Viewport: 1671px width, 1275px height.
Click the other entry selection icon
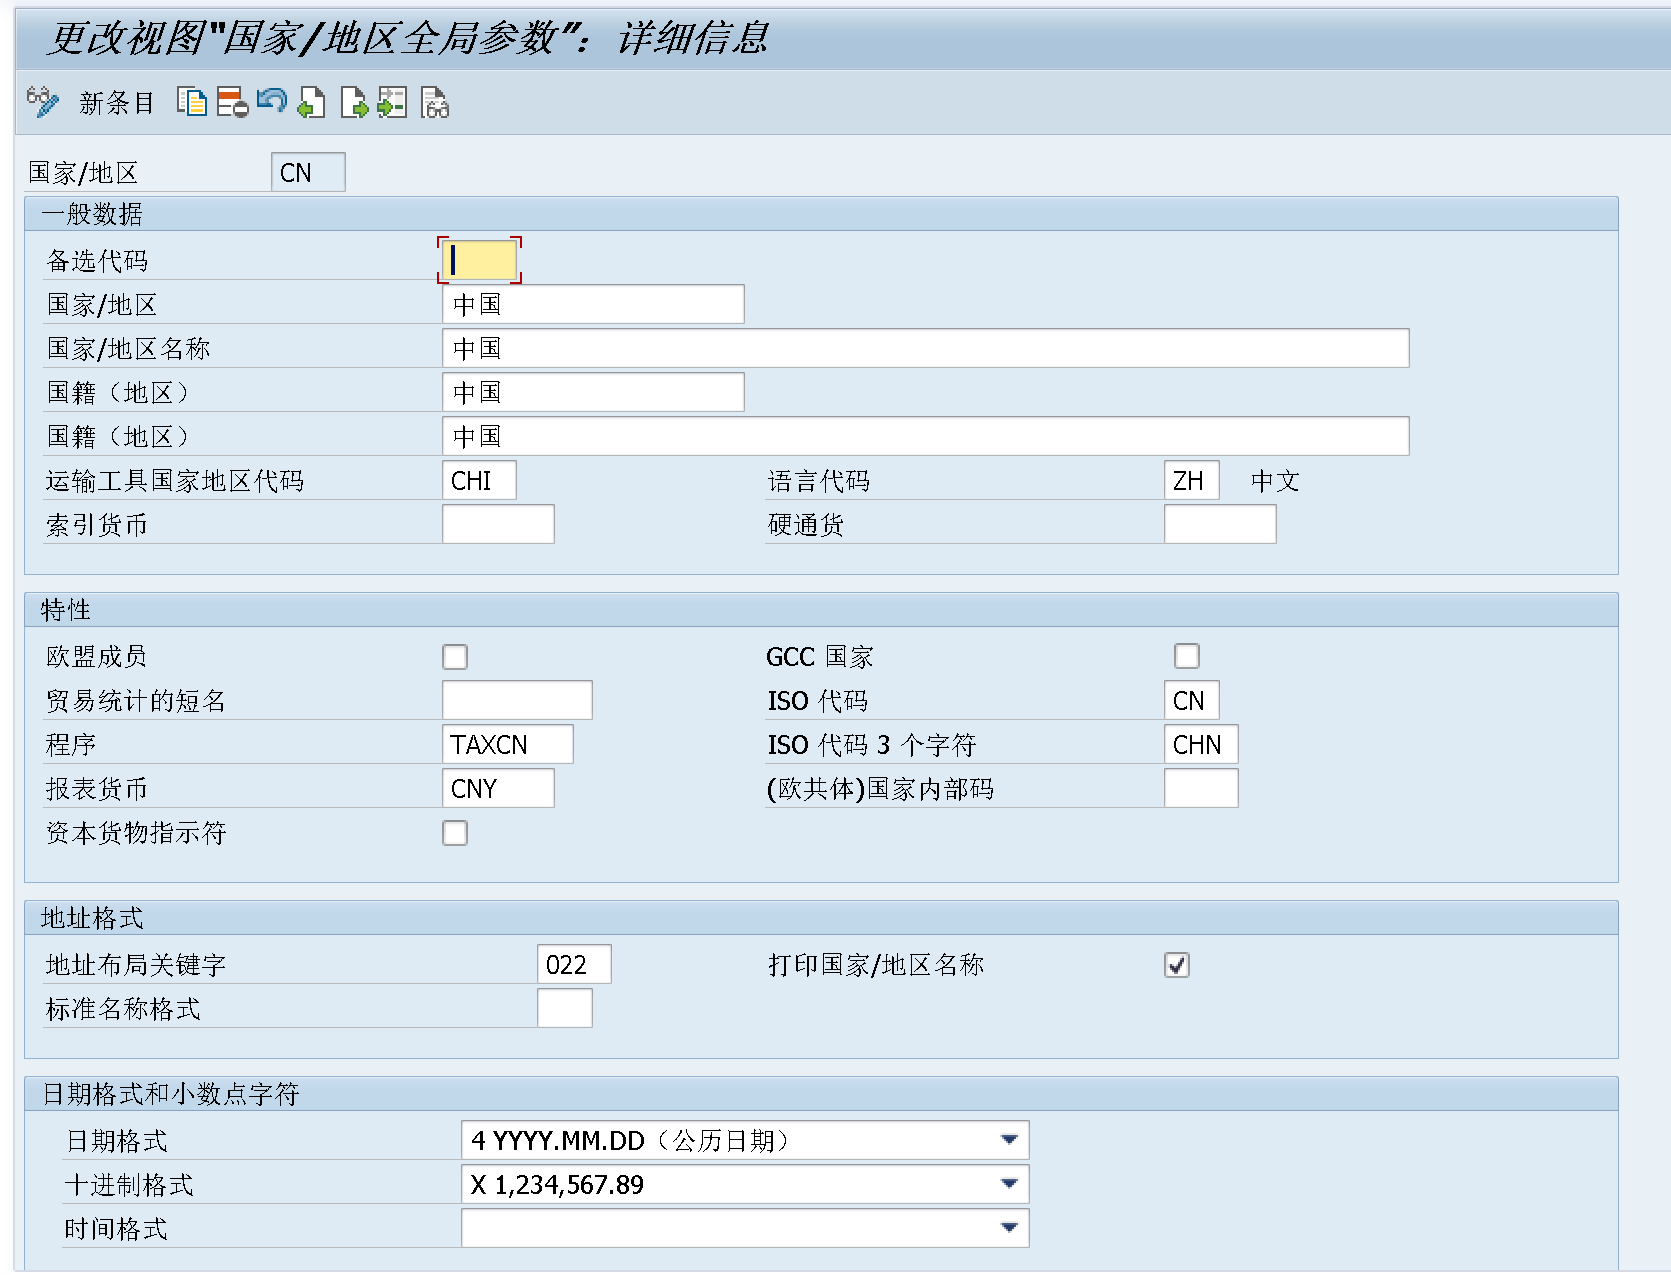(x=392, y=102)
